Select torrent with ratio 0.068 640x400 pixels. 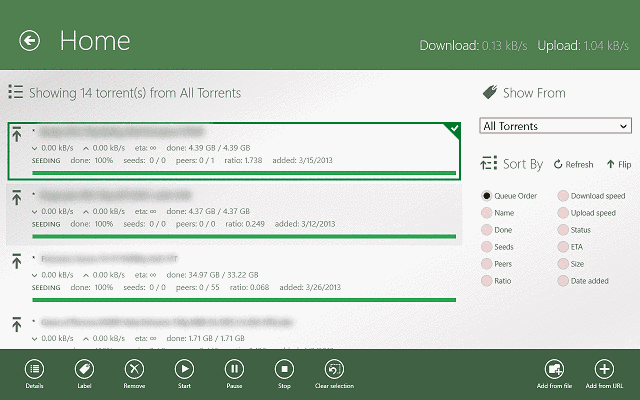(234, 278)
